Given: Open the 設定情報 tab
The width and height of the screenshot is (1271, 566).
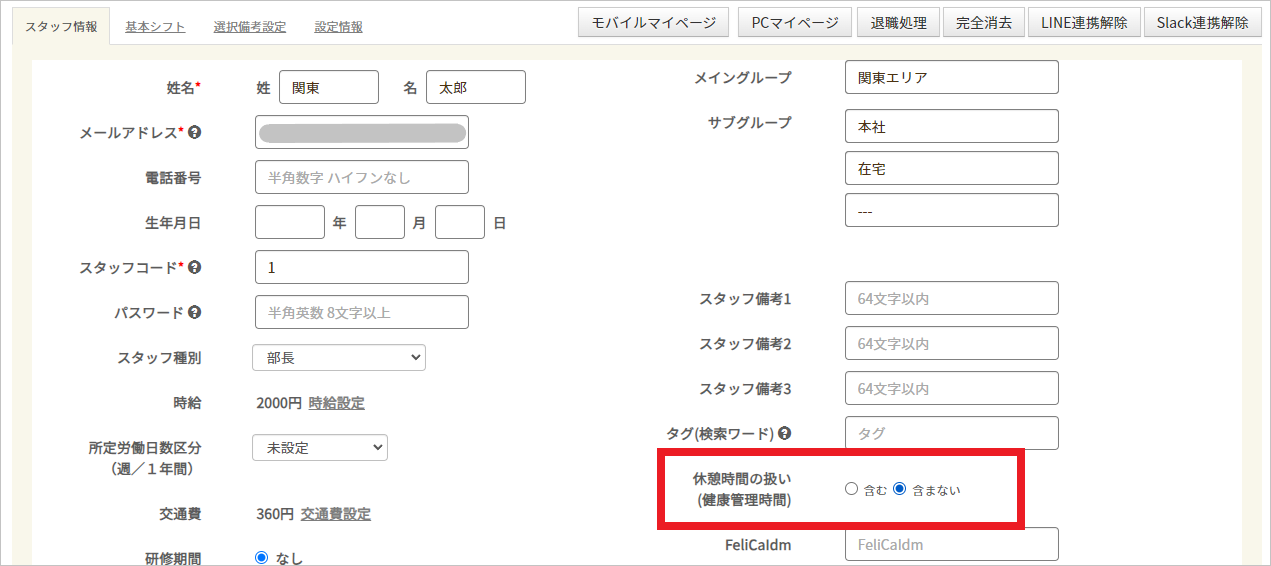Looking at the screenshot, I should (x=338, y=27).
